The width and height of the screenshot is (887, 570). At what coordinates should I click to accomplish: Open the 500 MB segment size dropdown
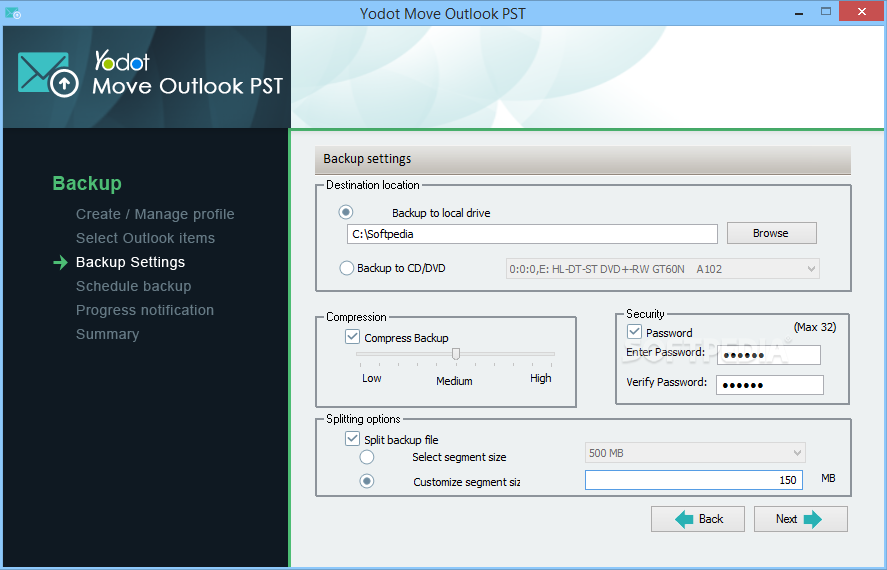pos(695,453)
